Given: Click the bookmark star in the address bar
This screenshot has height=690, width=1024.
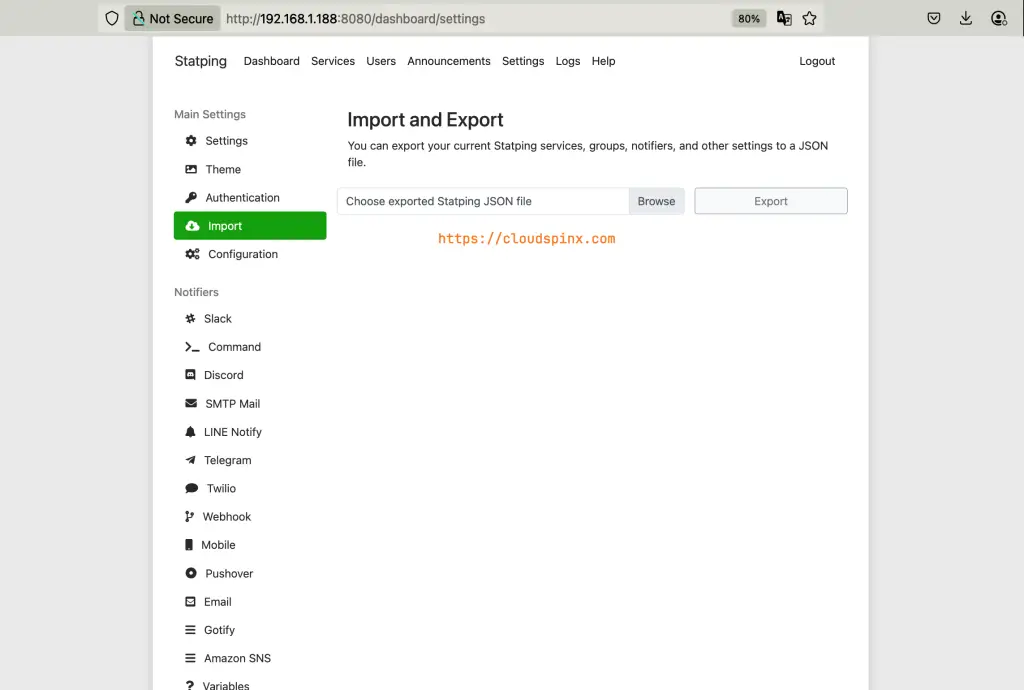Looking at the screenshot, I should coord(809,18).
